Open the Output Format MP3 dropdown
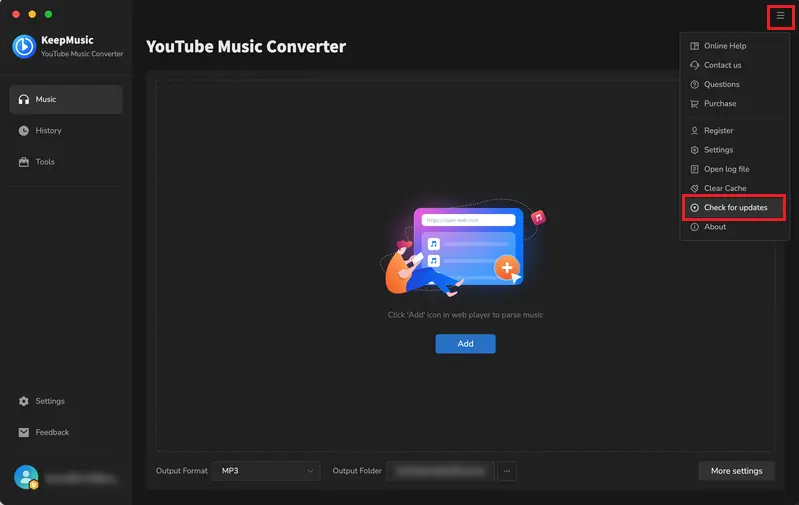 267,471
